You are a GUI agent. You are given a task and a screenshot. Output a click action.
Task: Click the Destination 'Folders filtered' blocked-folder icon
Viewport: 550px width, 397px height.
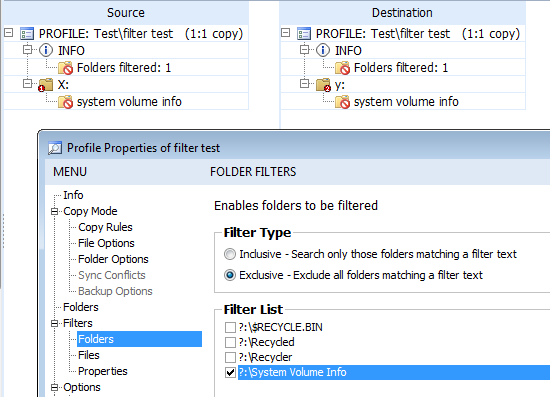tap(342, 68)
